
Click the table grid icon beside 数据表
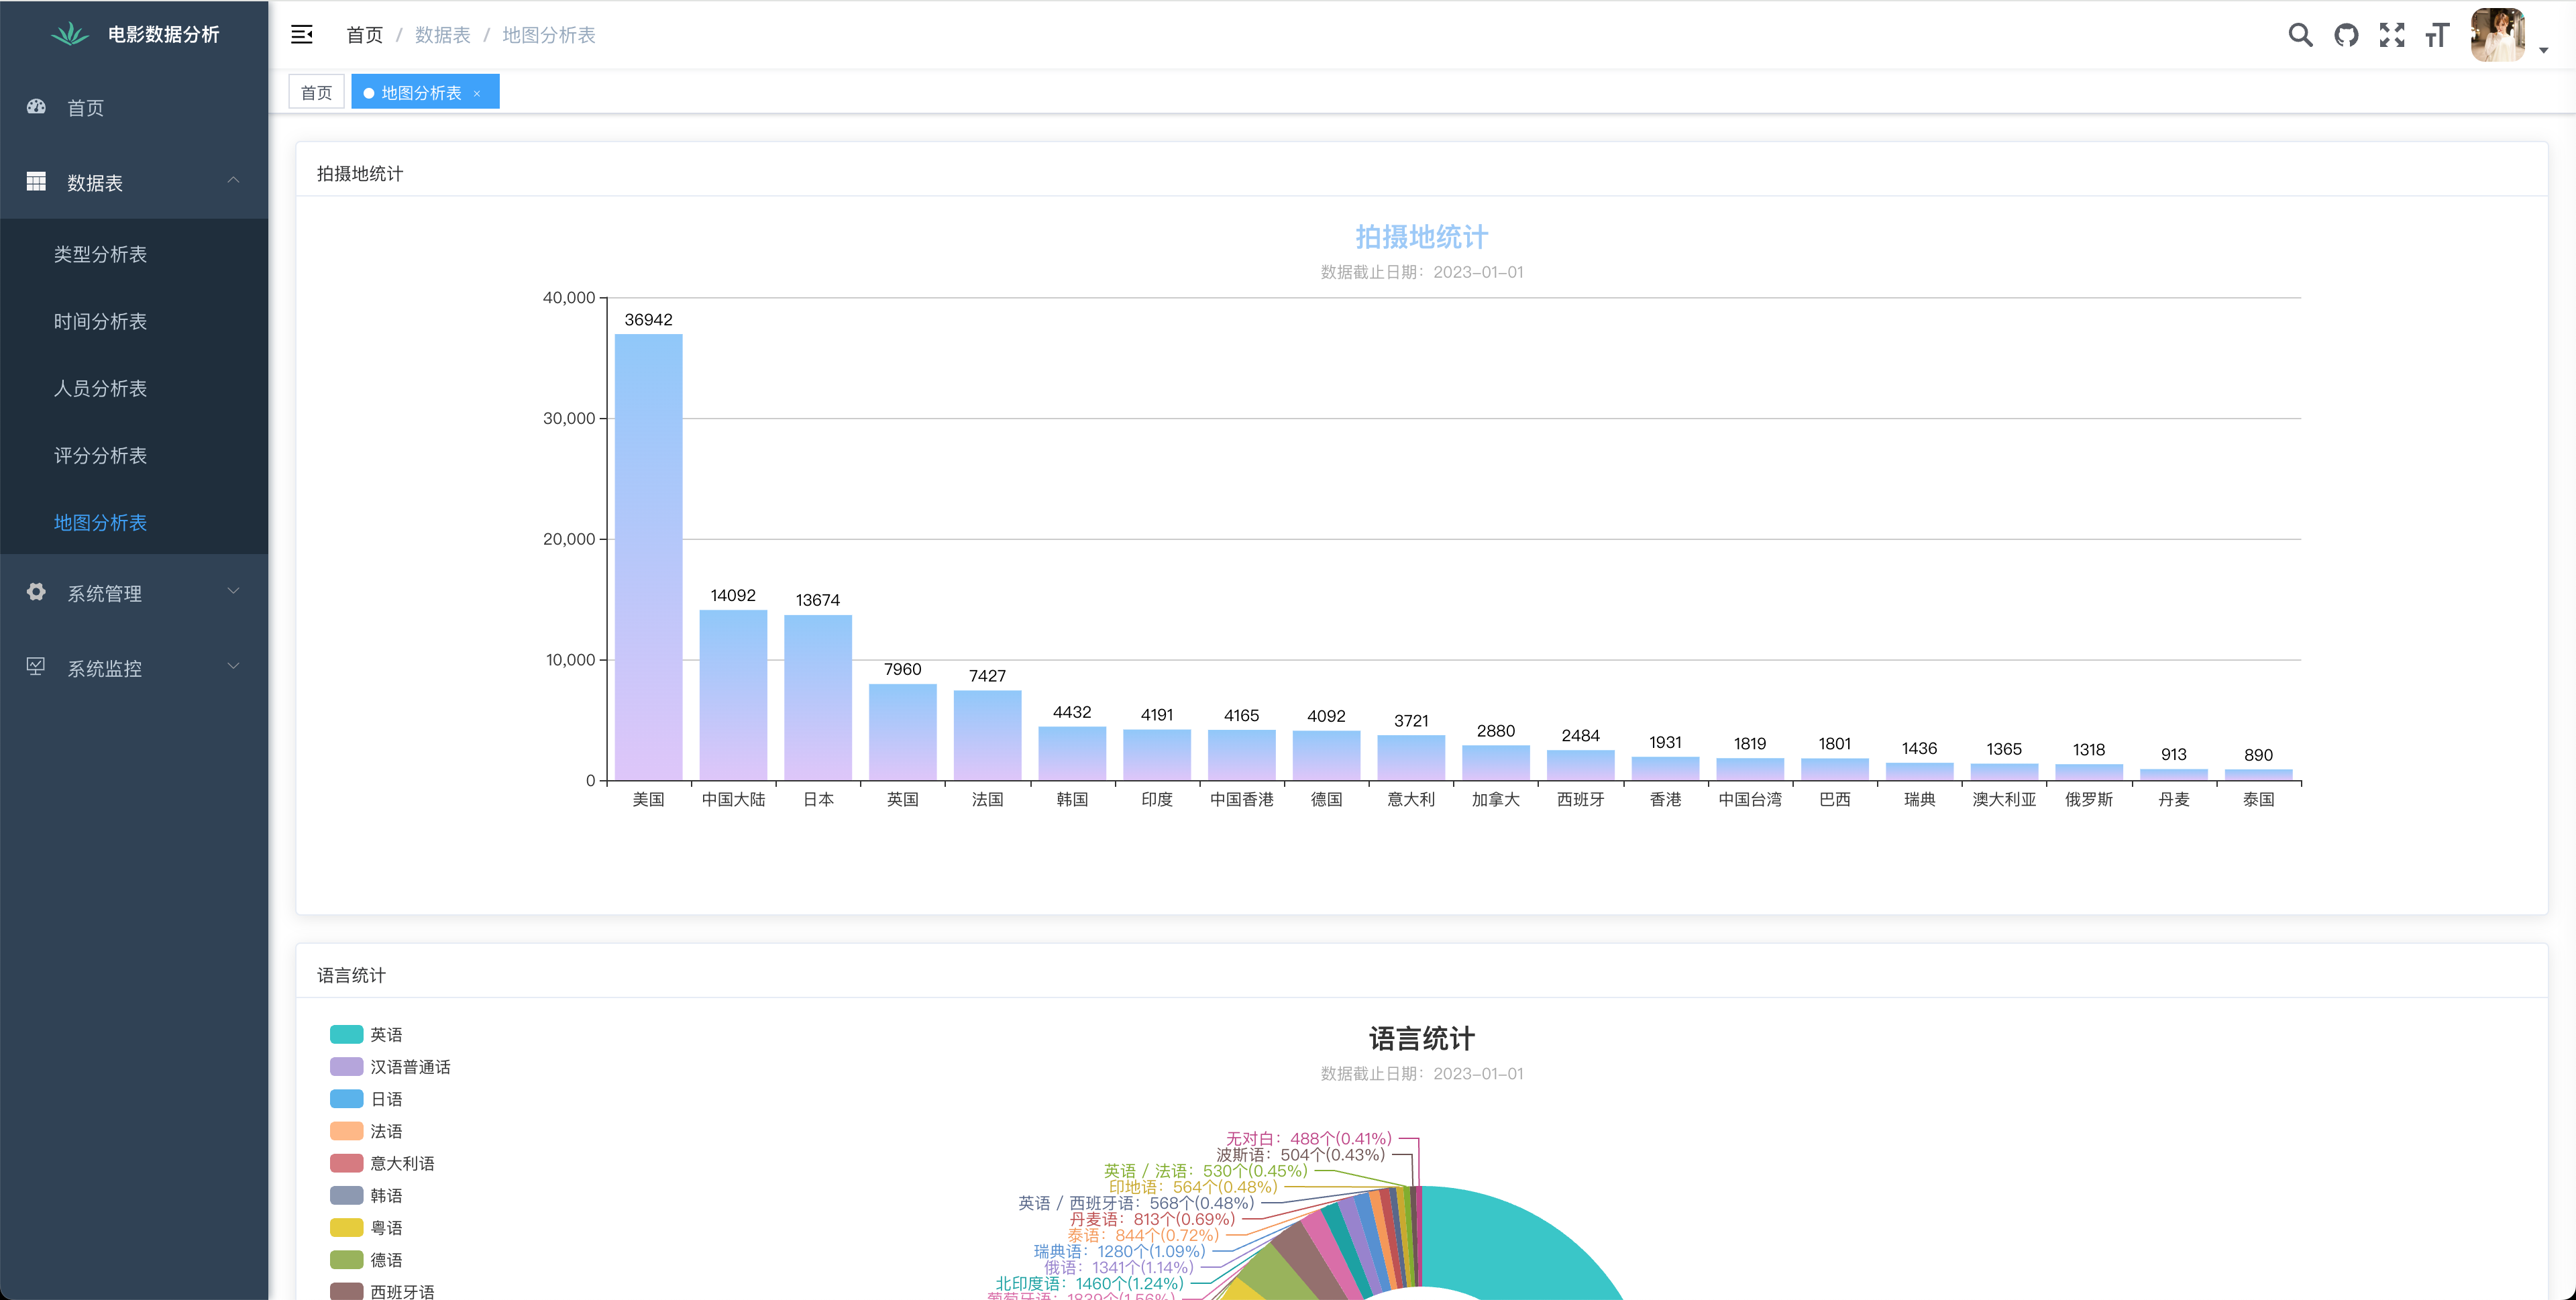36,181
